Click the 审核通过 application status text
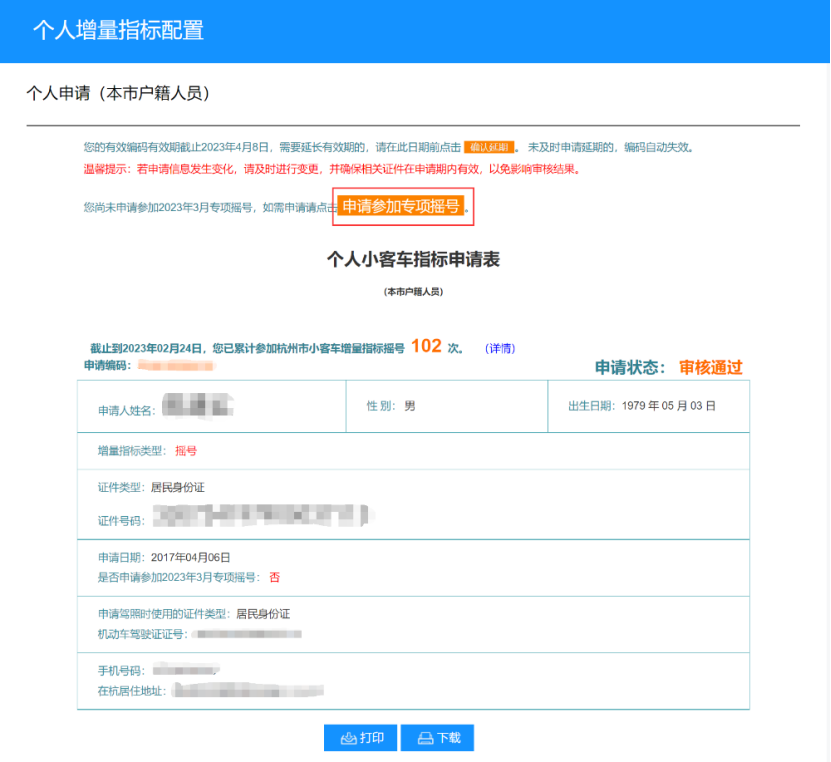The width and height of the screenshot is (831, 762). [x=710, y=367]
